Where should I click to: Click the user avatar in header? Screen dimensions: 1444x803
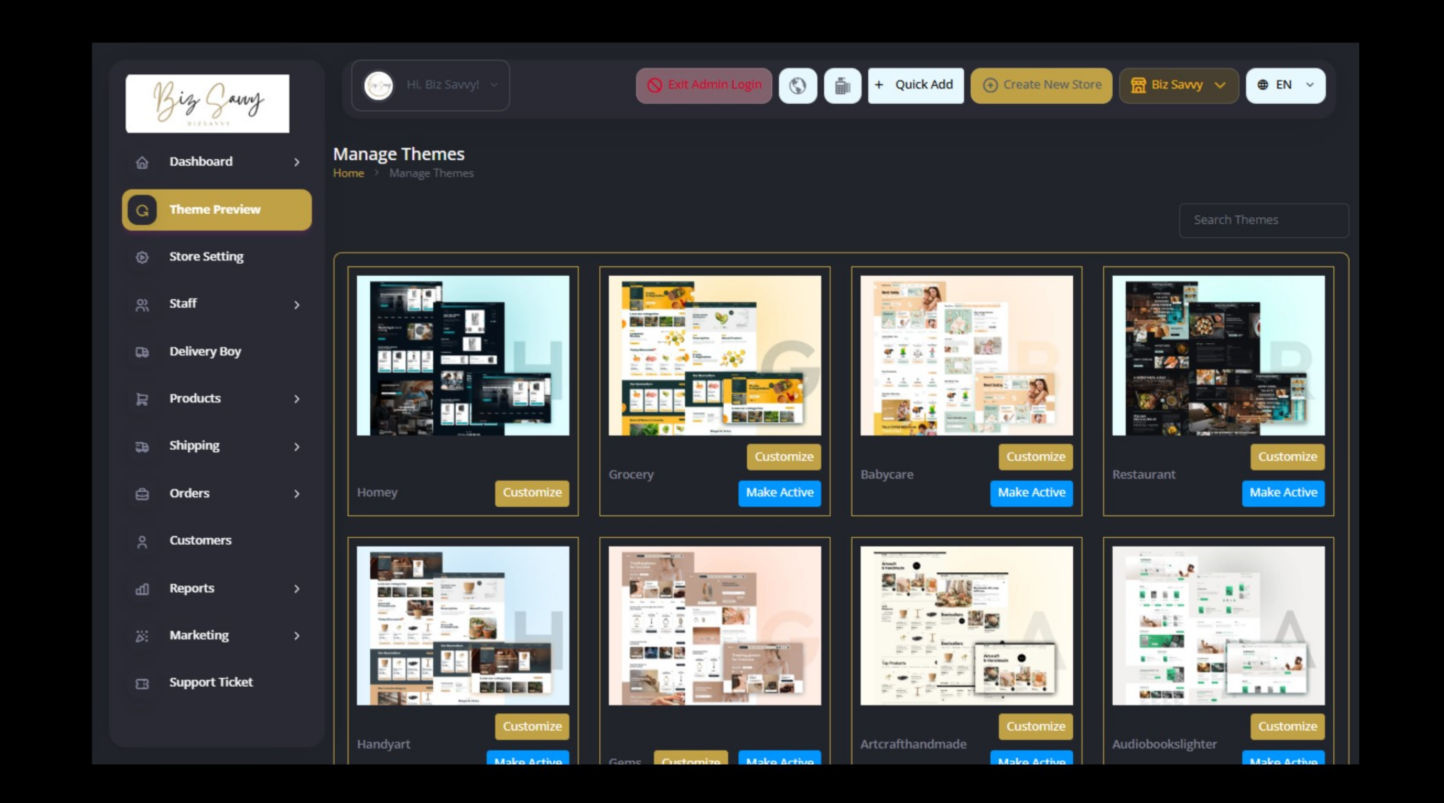378,86
